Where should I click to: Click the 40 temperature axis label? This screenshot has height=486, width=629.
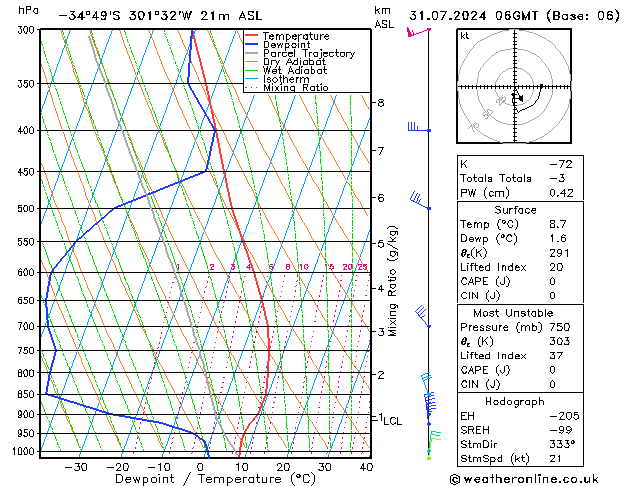click(x=366, y=467)
